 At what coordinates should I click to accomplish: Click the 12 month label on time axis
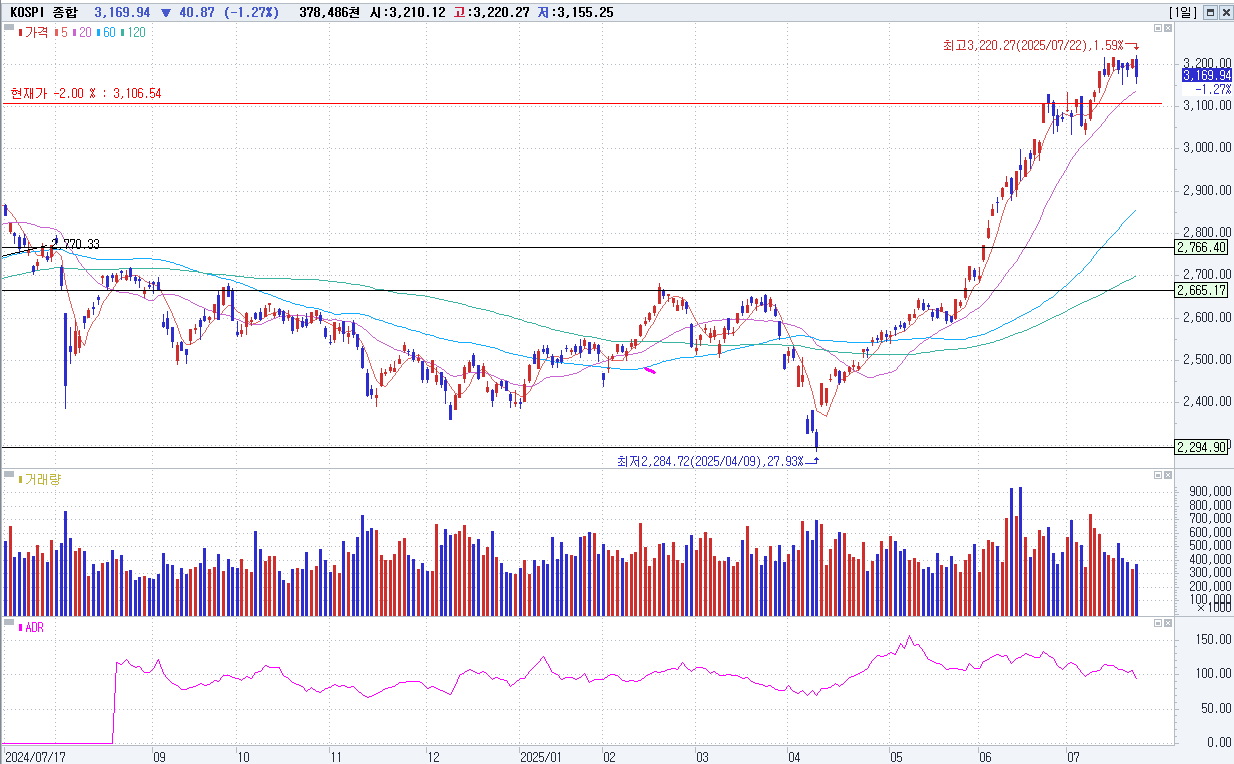(x=434, y=758)
